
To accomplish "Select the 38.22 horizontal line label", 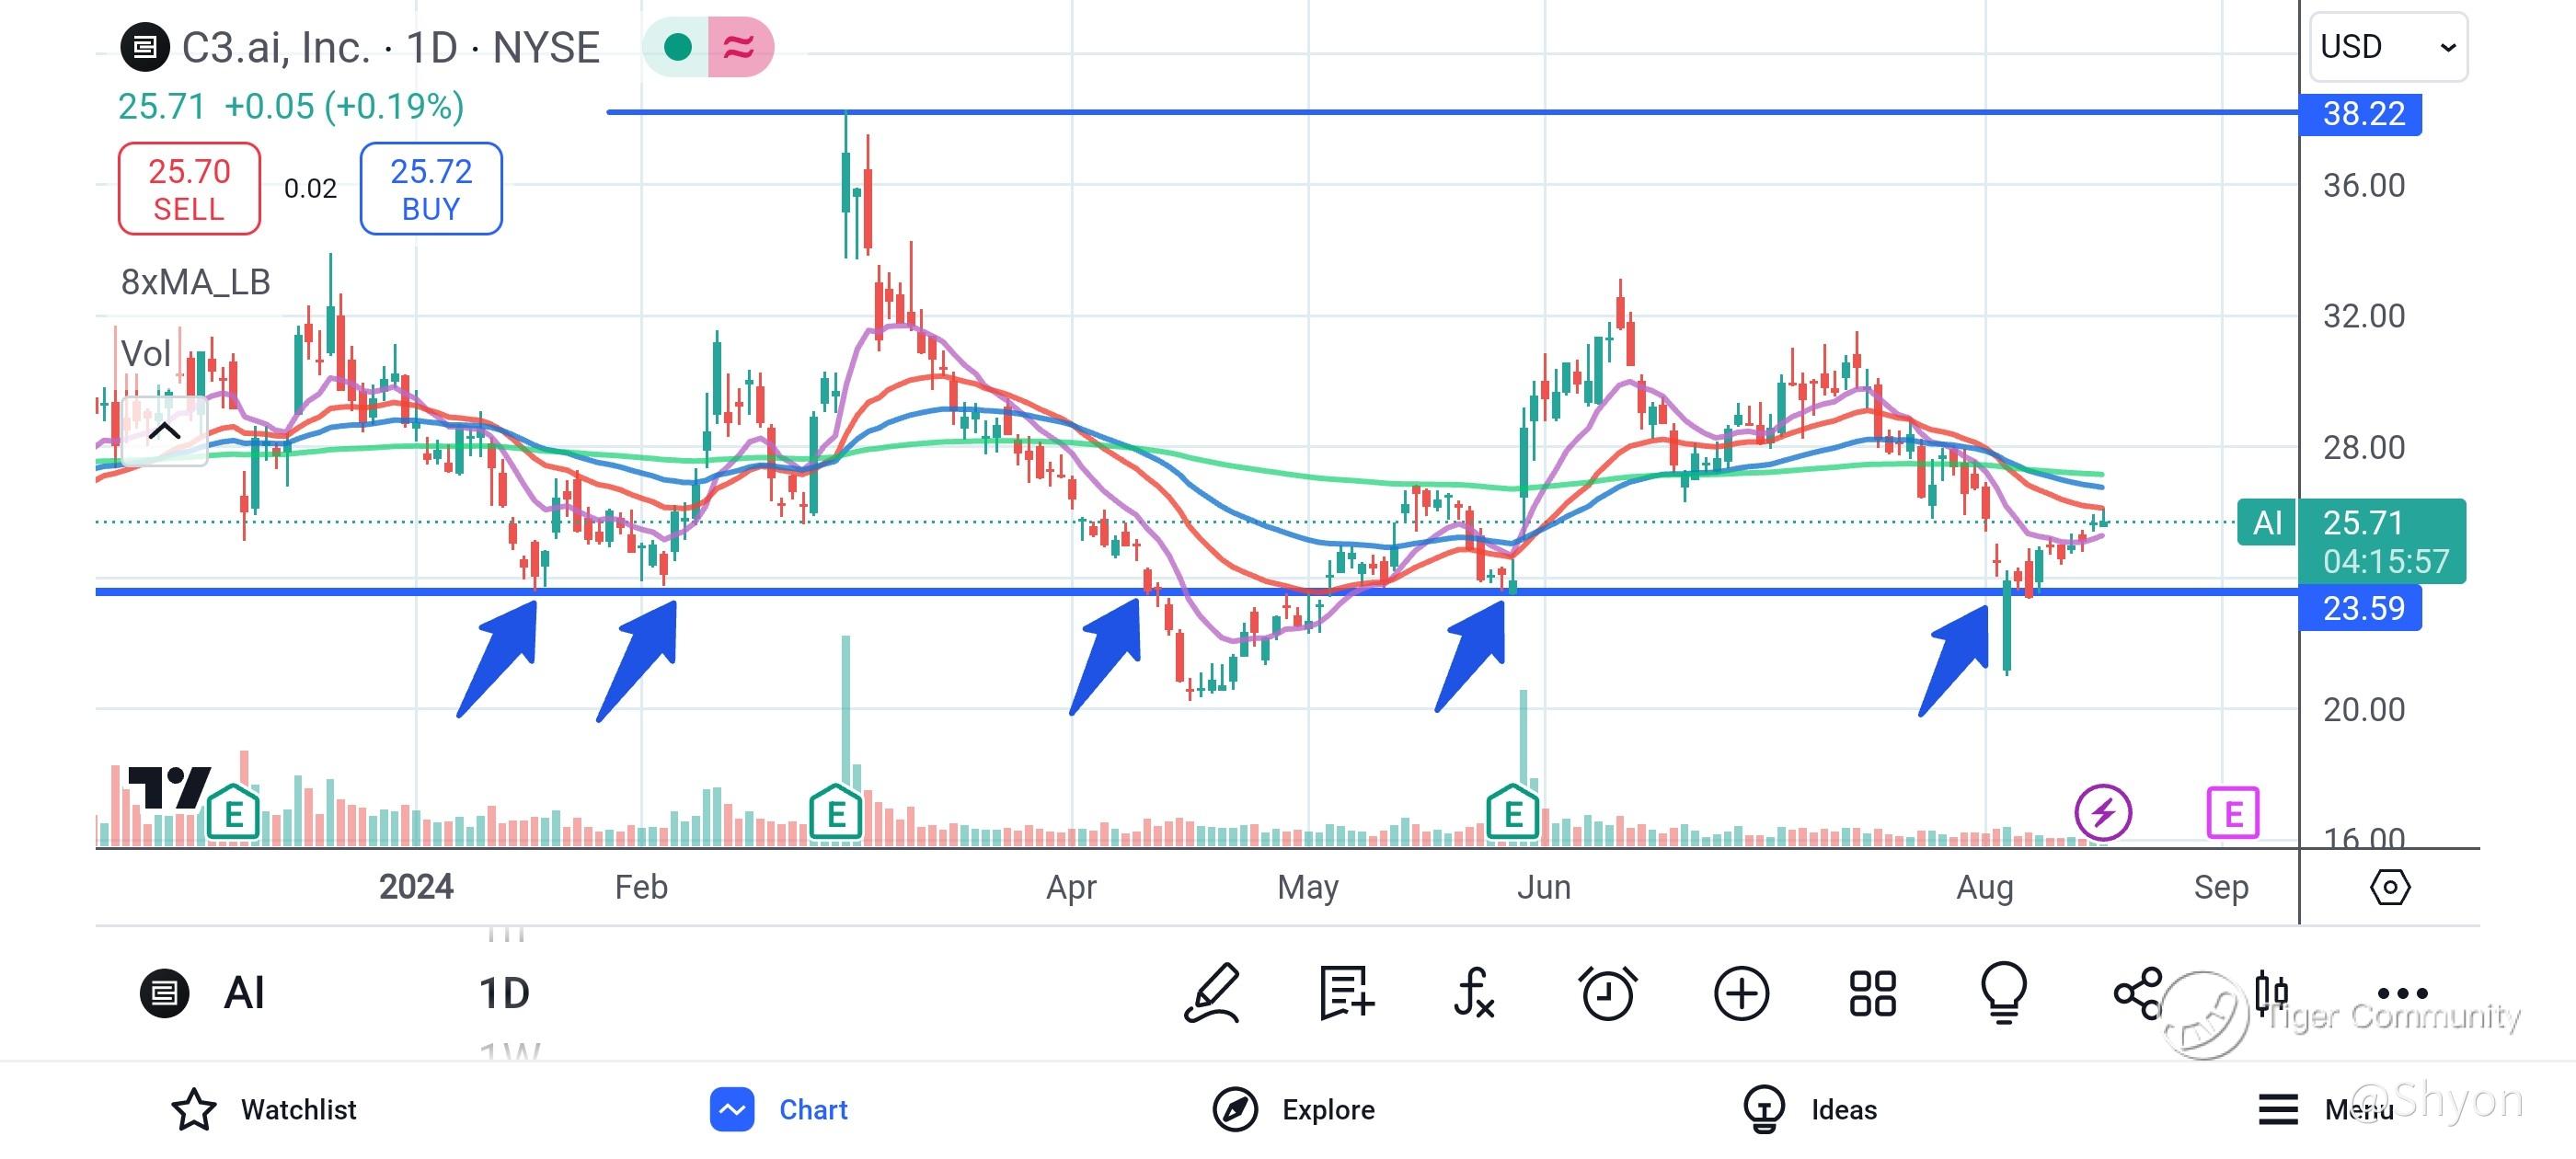I will pyautogui.click(x=2360, y=113).
